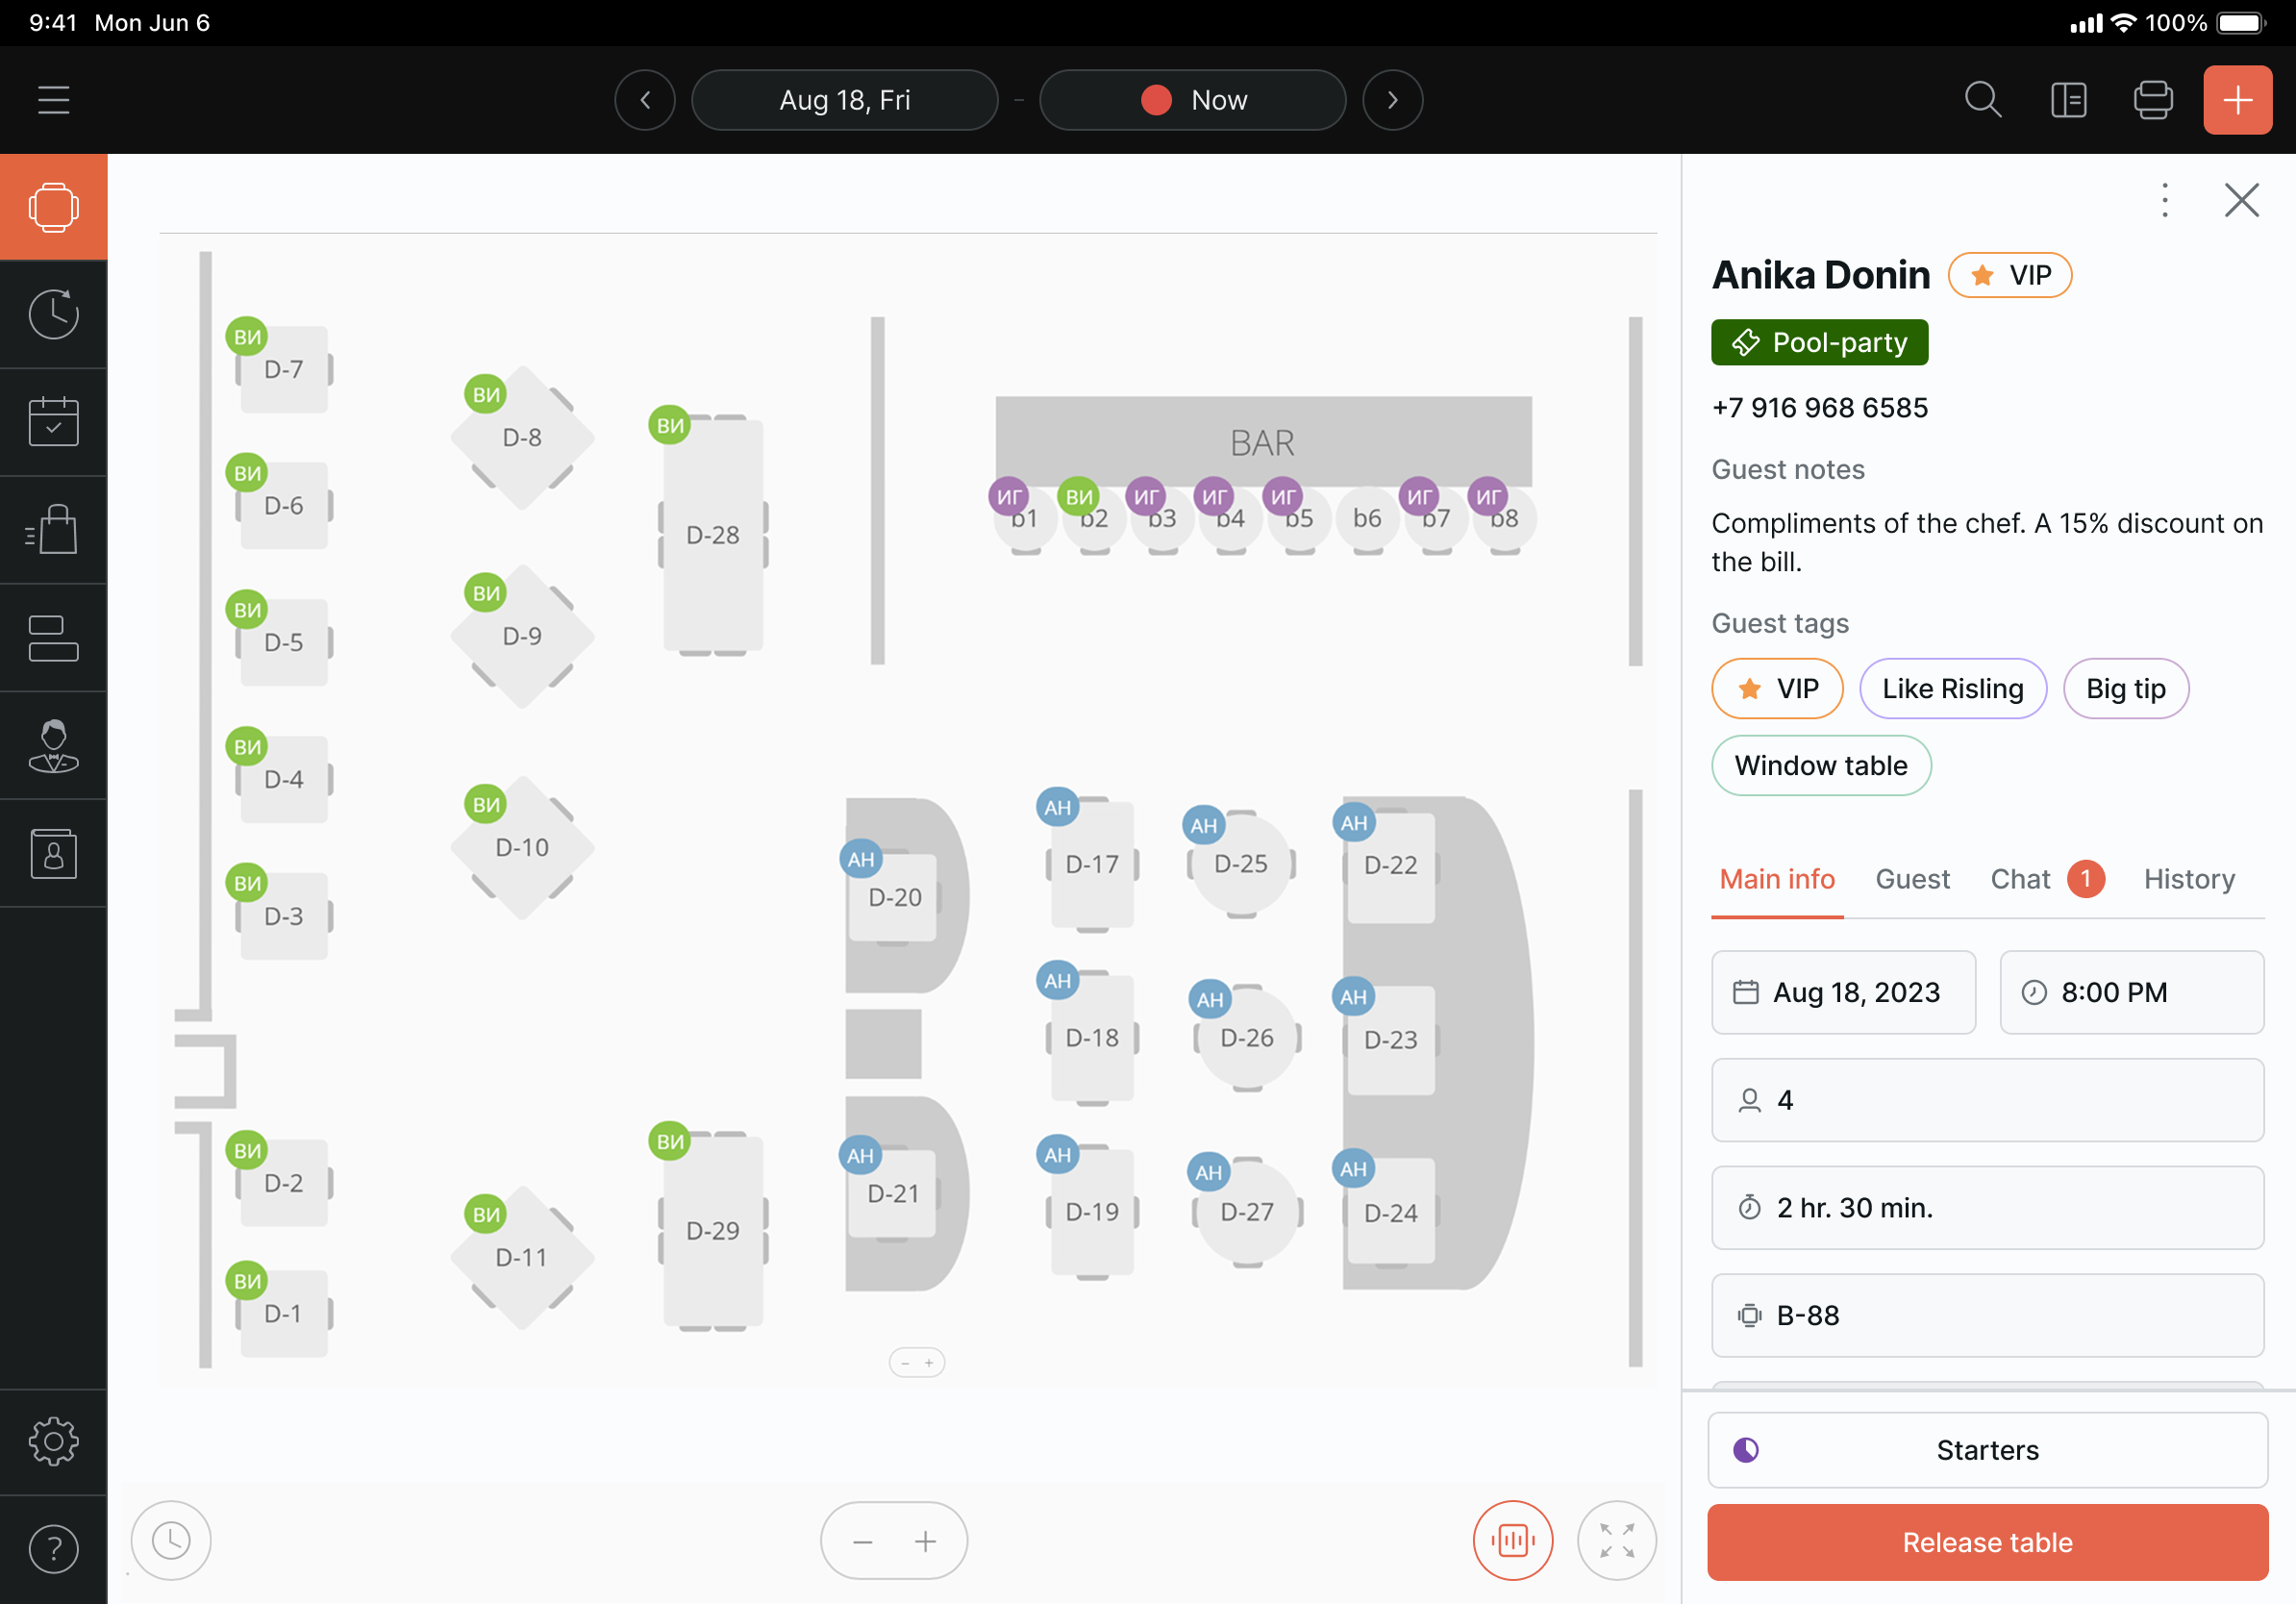Open the hamburger menu
The width and height of the screenshot is (2296, 1604).
click(53, 100)
